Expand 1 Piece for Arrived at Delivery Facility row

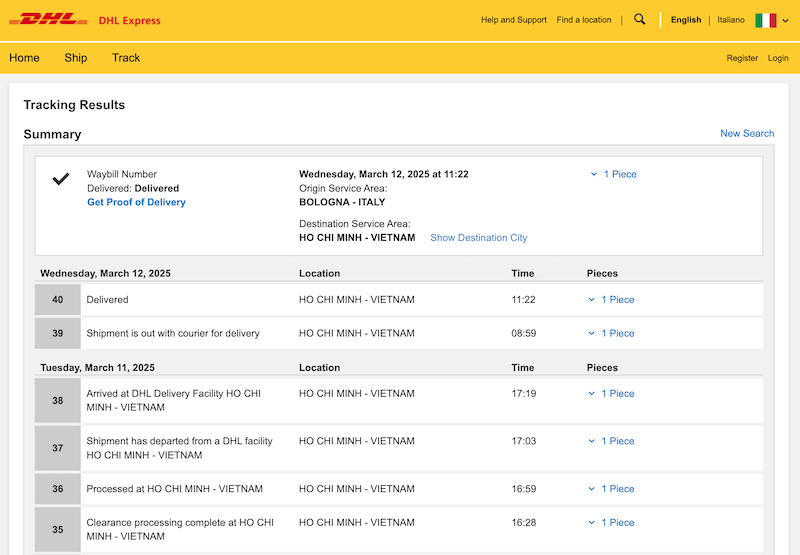(611, 393)
